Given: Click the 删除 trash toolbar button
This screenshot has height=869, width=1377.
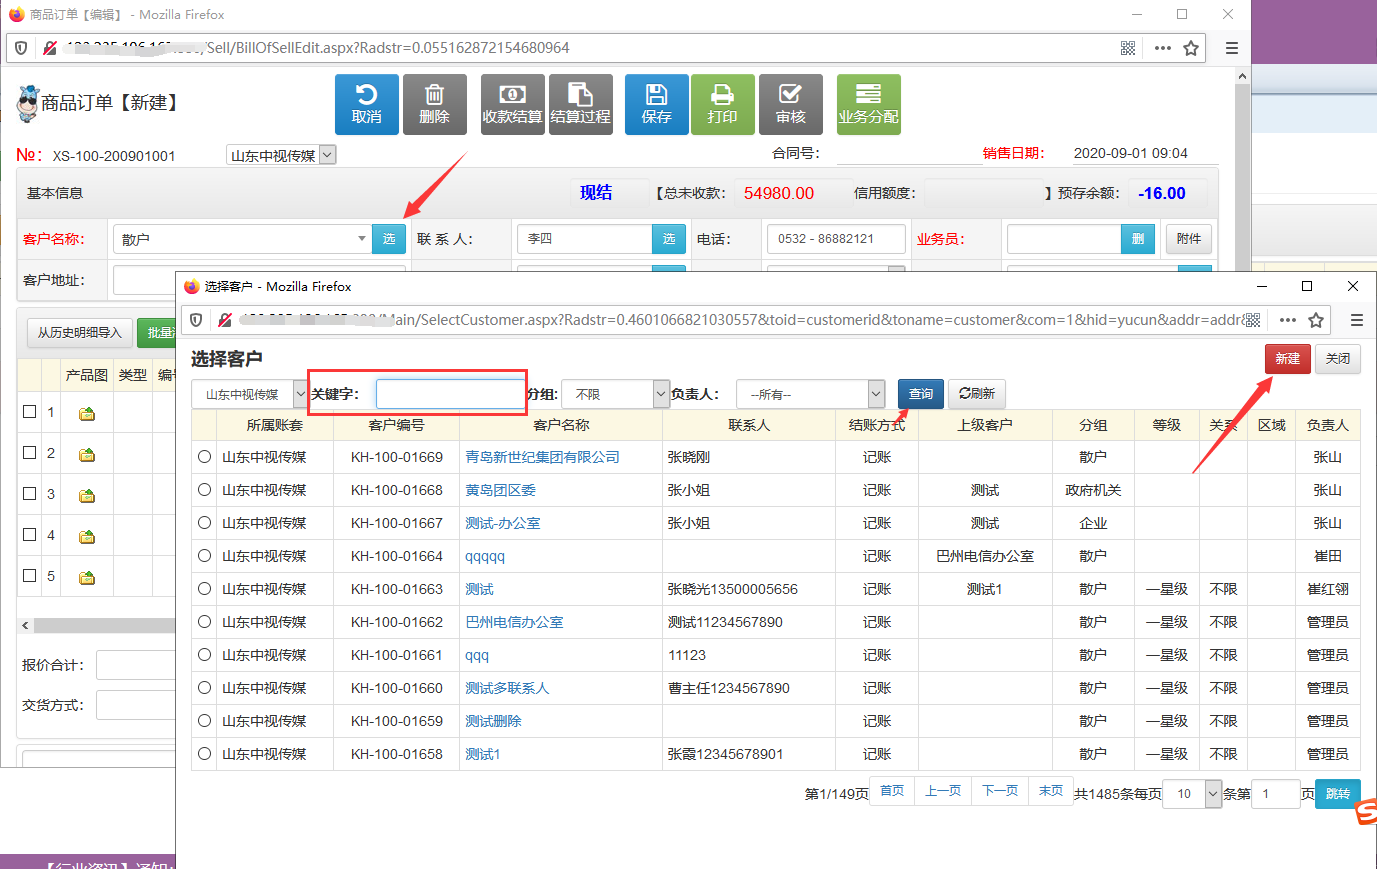Looking at the screenshot, I should (x=434, y=104).
